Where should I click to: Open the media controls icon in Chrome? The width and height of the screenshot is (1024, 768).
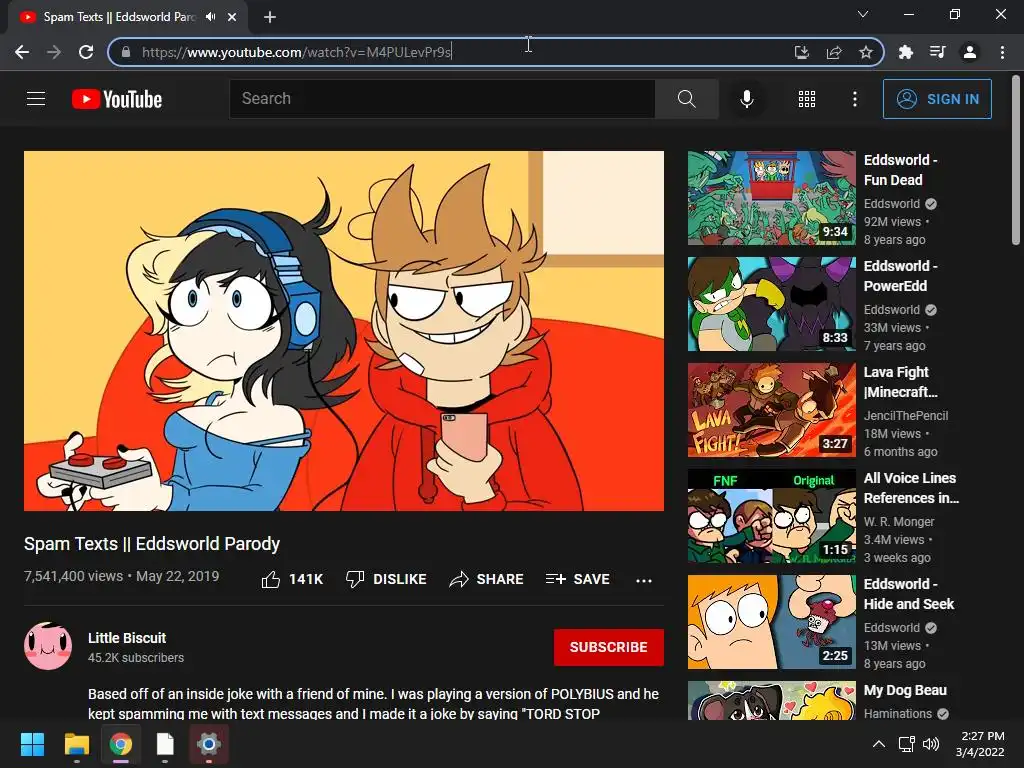coord(937,52)
